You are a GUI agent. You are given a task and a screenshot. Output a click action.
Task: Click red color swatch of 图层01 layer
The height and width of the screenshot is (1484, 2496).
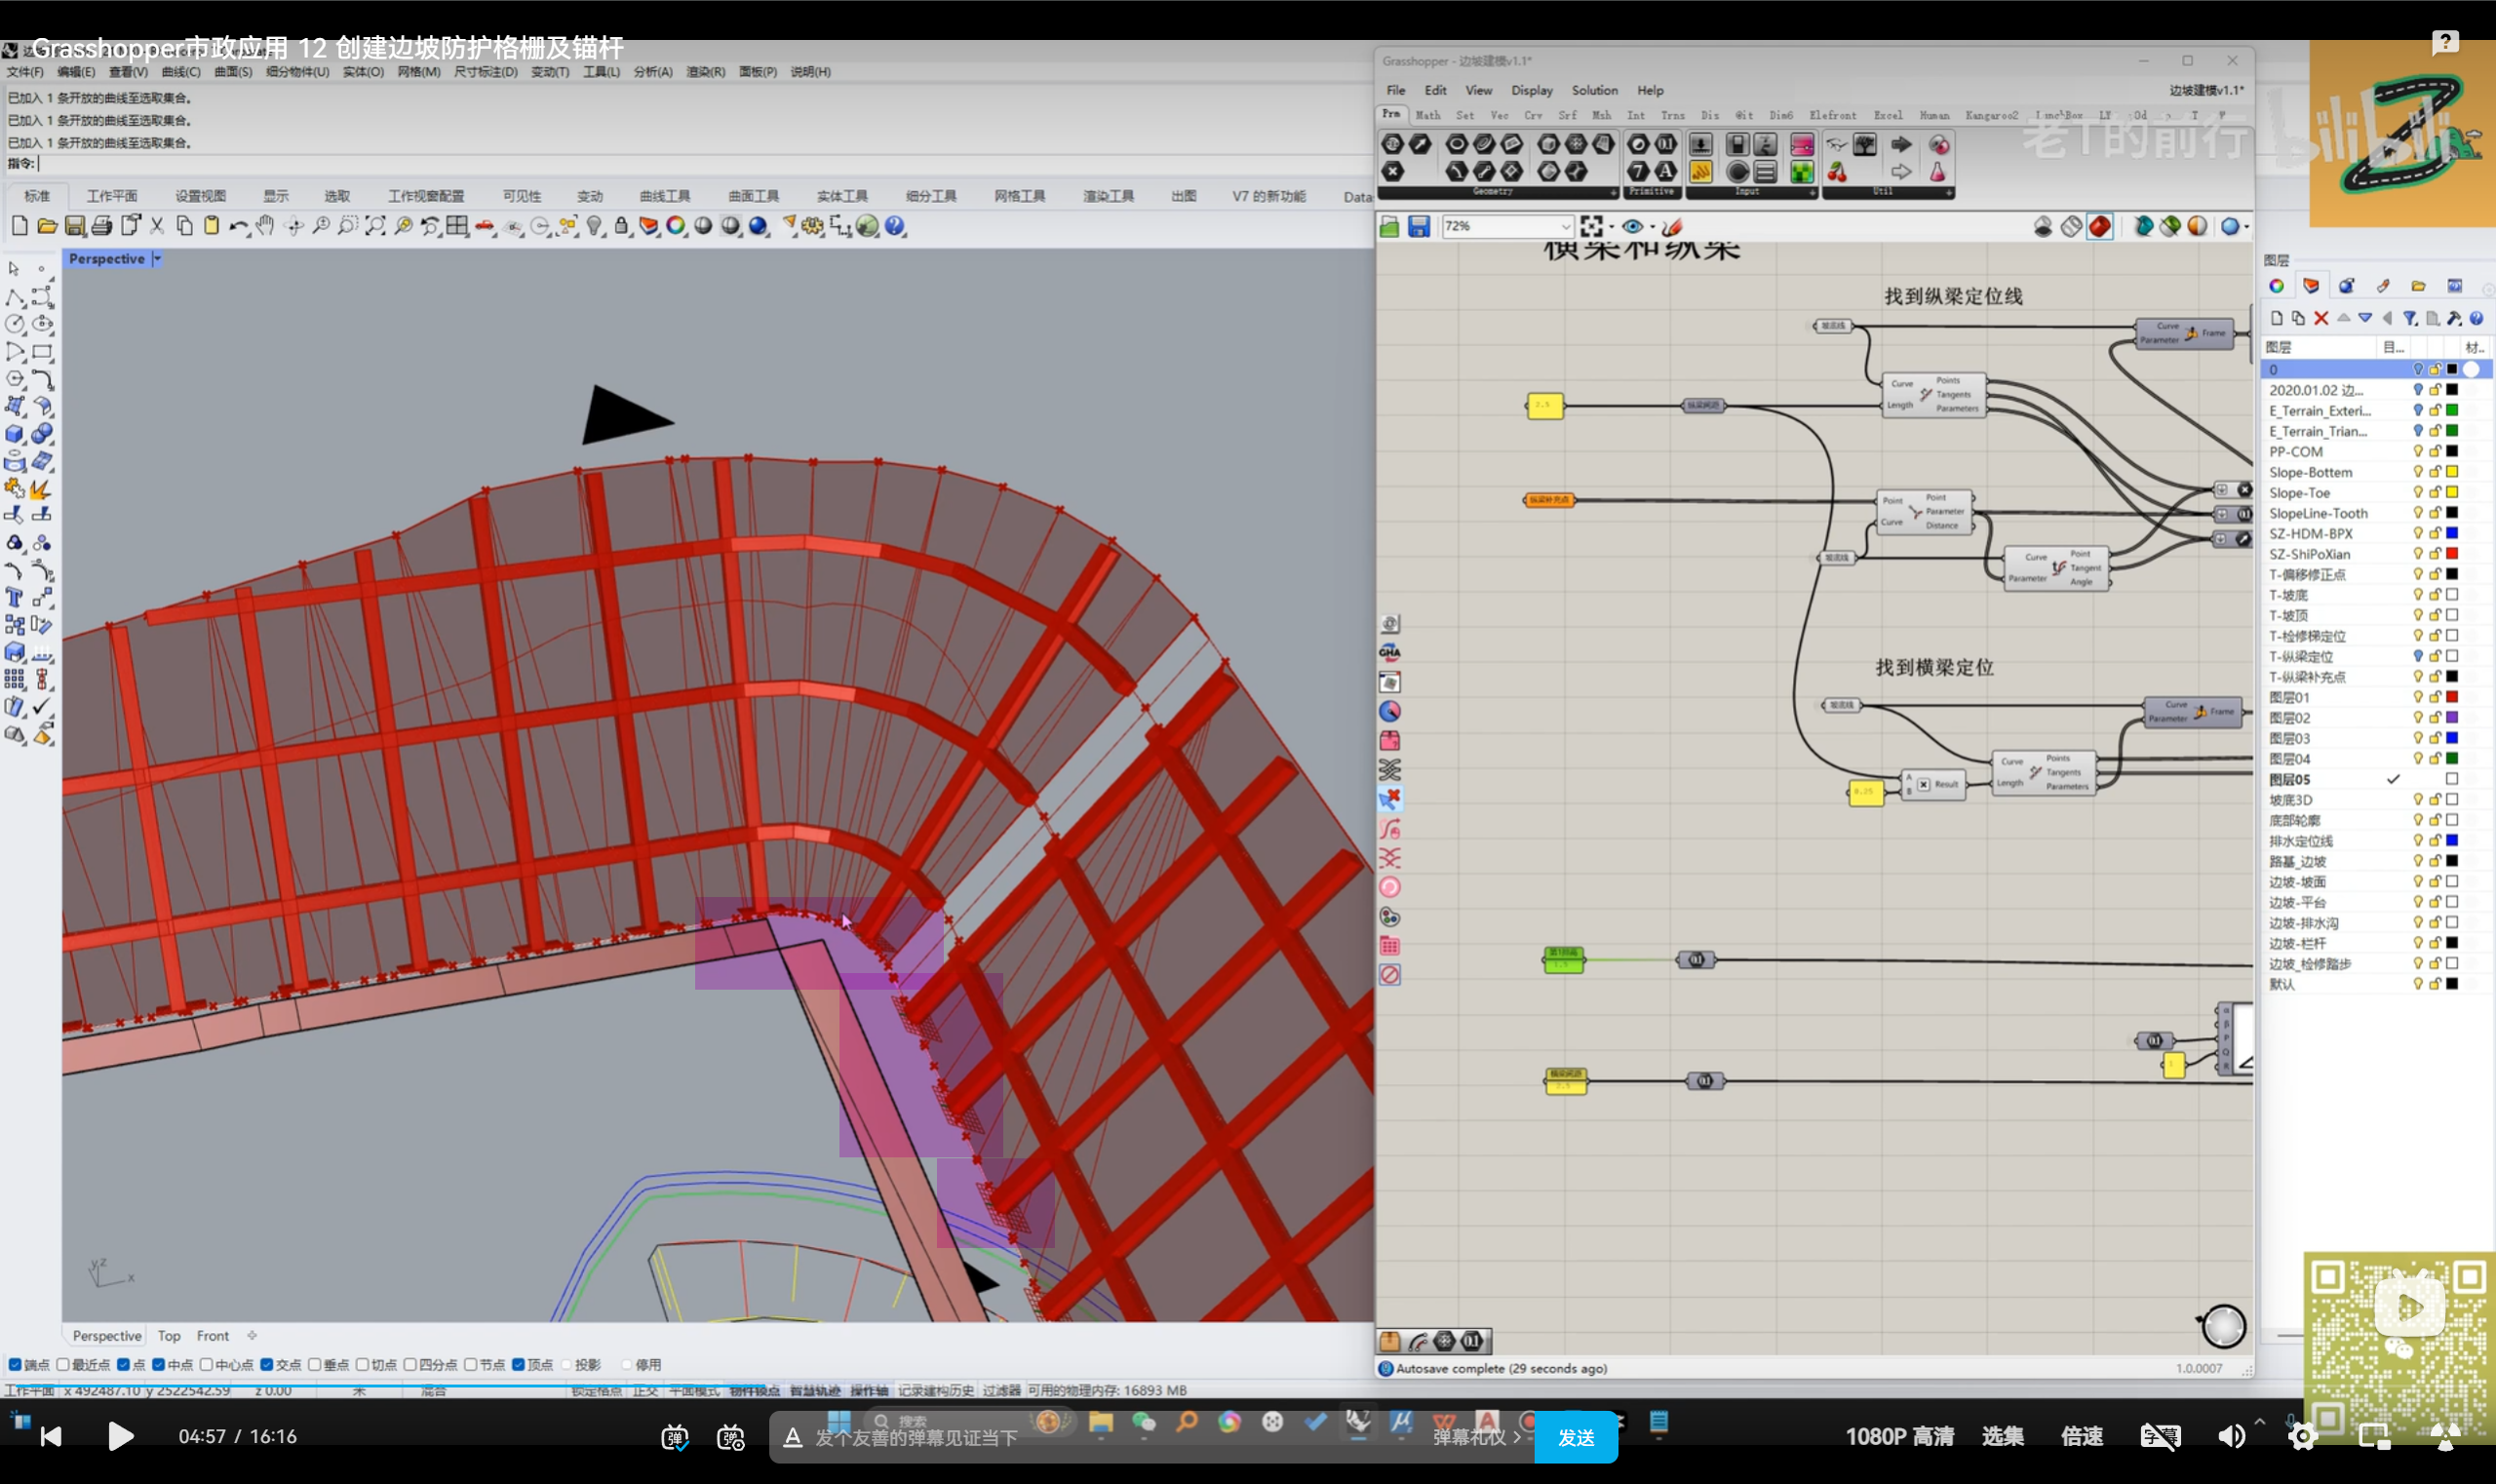[2452, 697]
